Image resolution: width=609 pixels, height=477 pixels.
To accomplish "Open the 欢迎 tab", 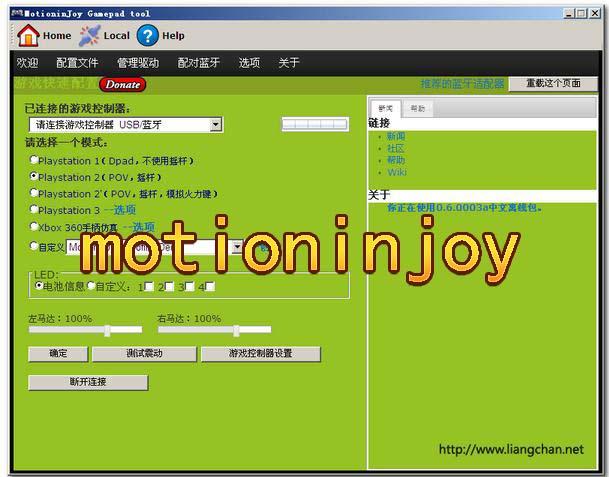I will coord(27,63).
